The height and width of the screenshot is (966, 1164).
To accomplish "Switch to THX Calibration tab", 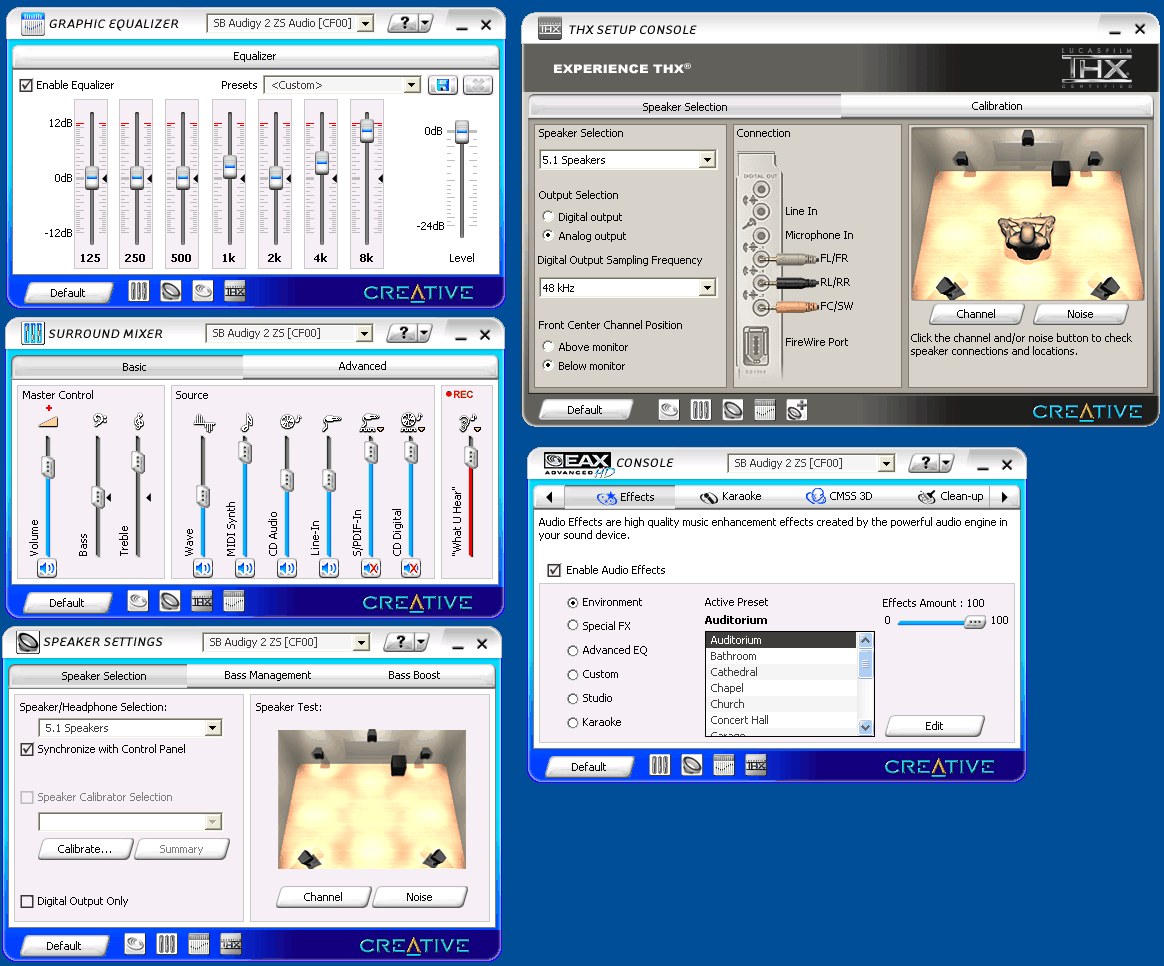I will click(996, 106).
